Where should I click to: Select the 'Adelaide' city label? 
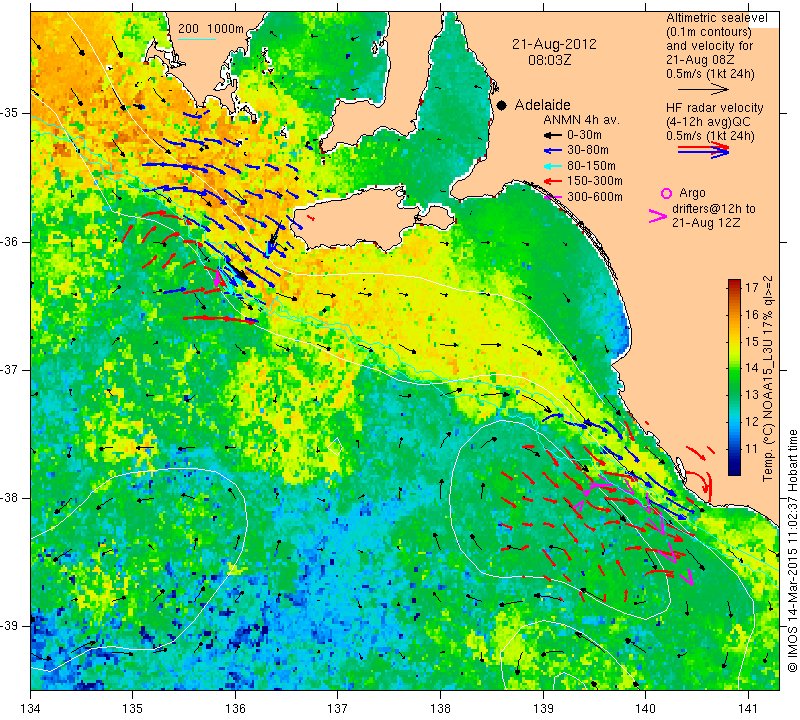pos(542,105)
